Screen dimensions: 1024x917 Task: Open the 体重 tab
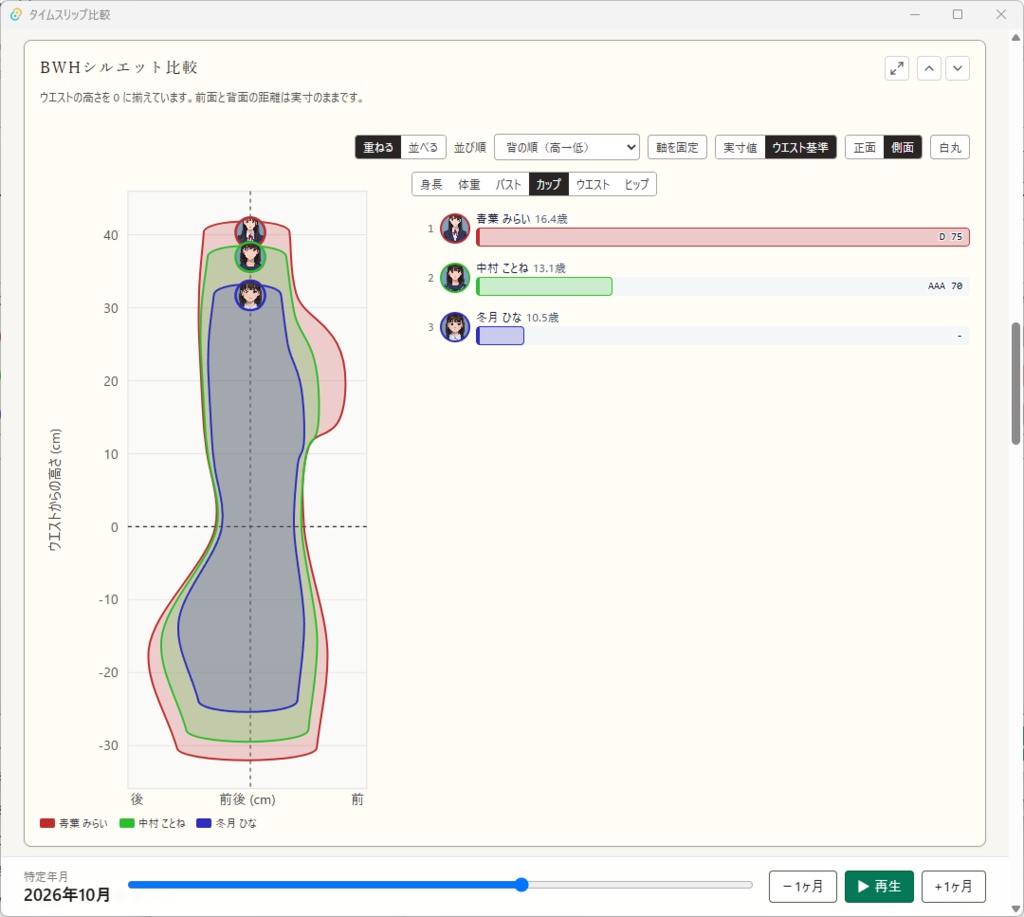pos(469,184)
